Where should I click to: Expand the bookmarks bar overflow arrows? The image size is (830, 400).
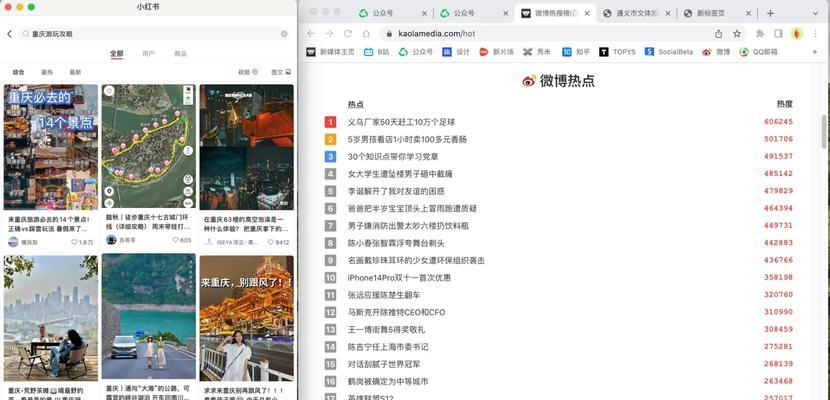point(815,52)
